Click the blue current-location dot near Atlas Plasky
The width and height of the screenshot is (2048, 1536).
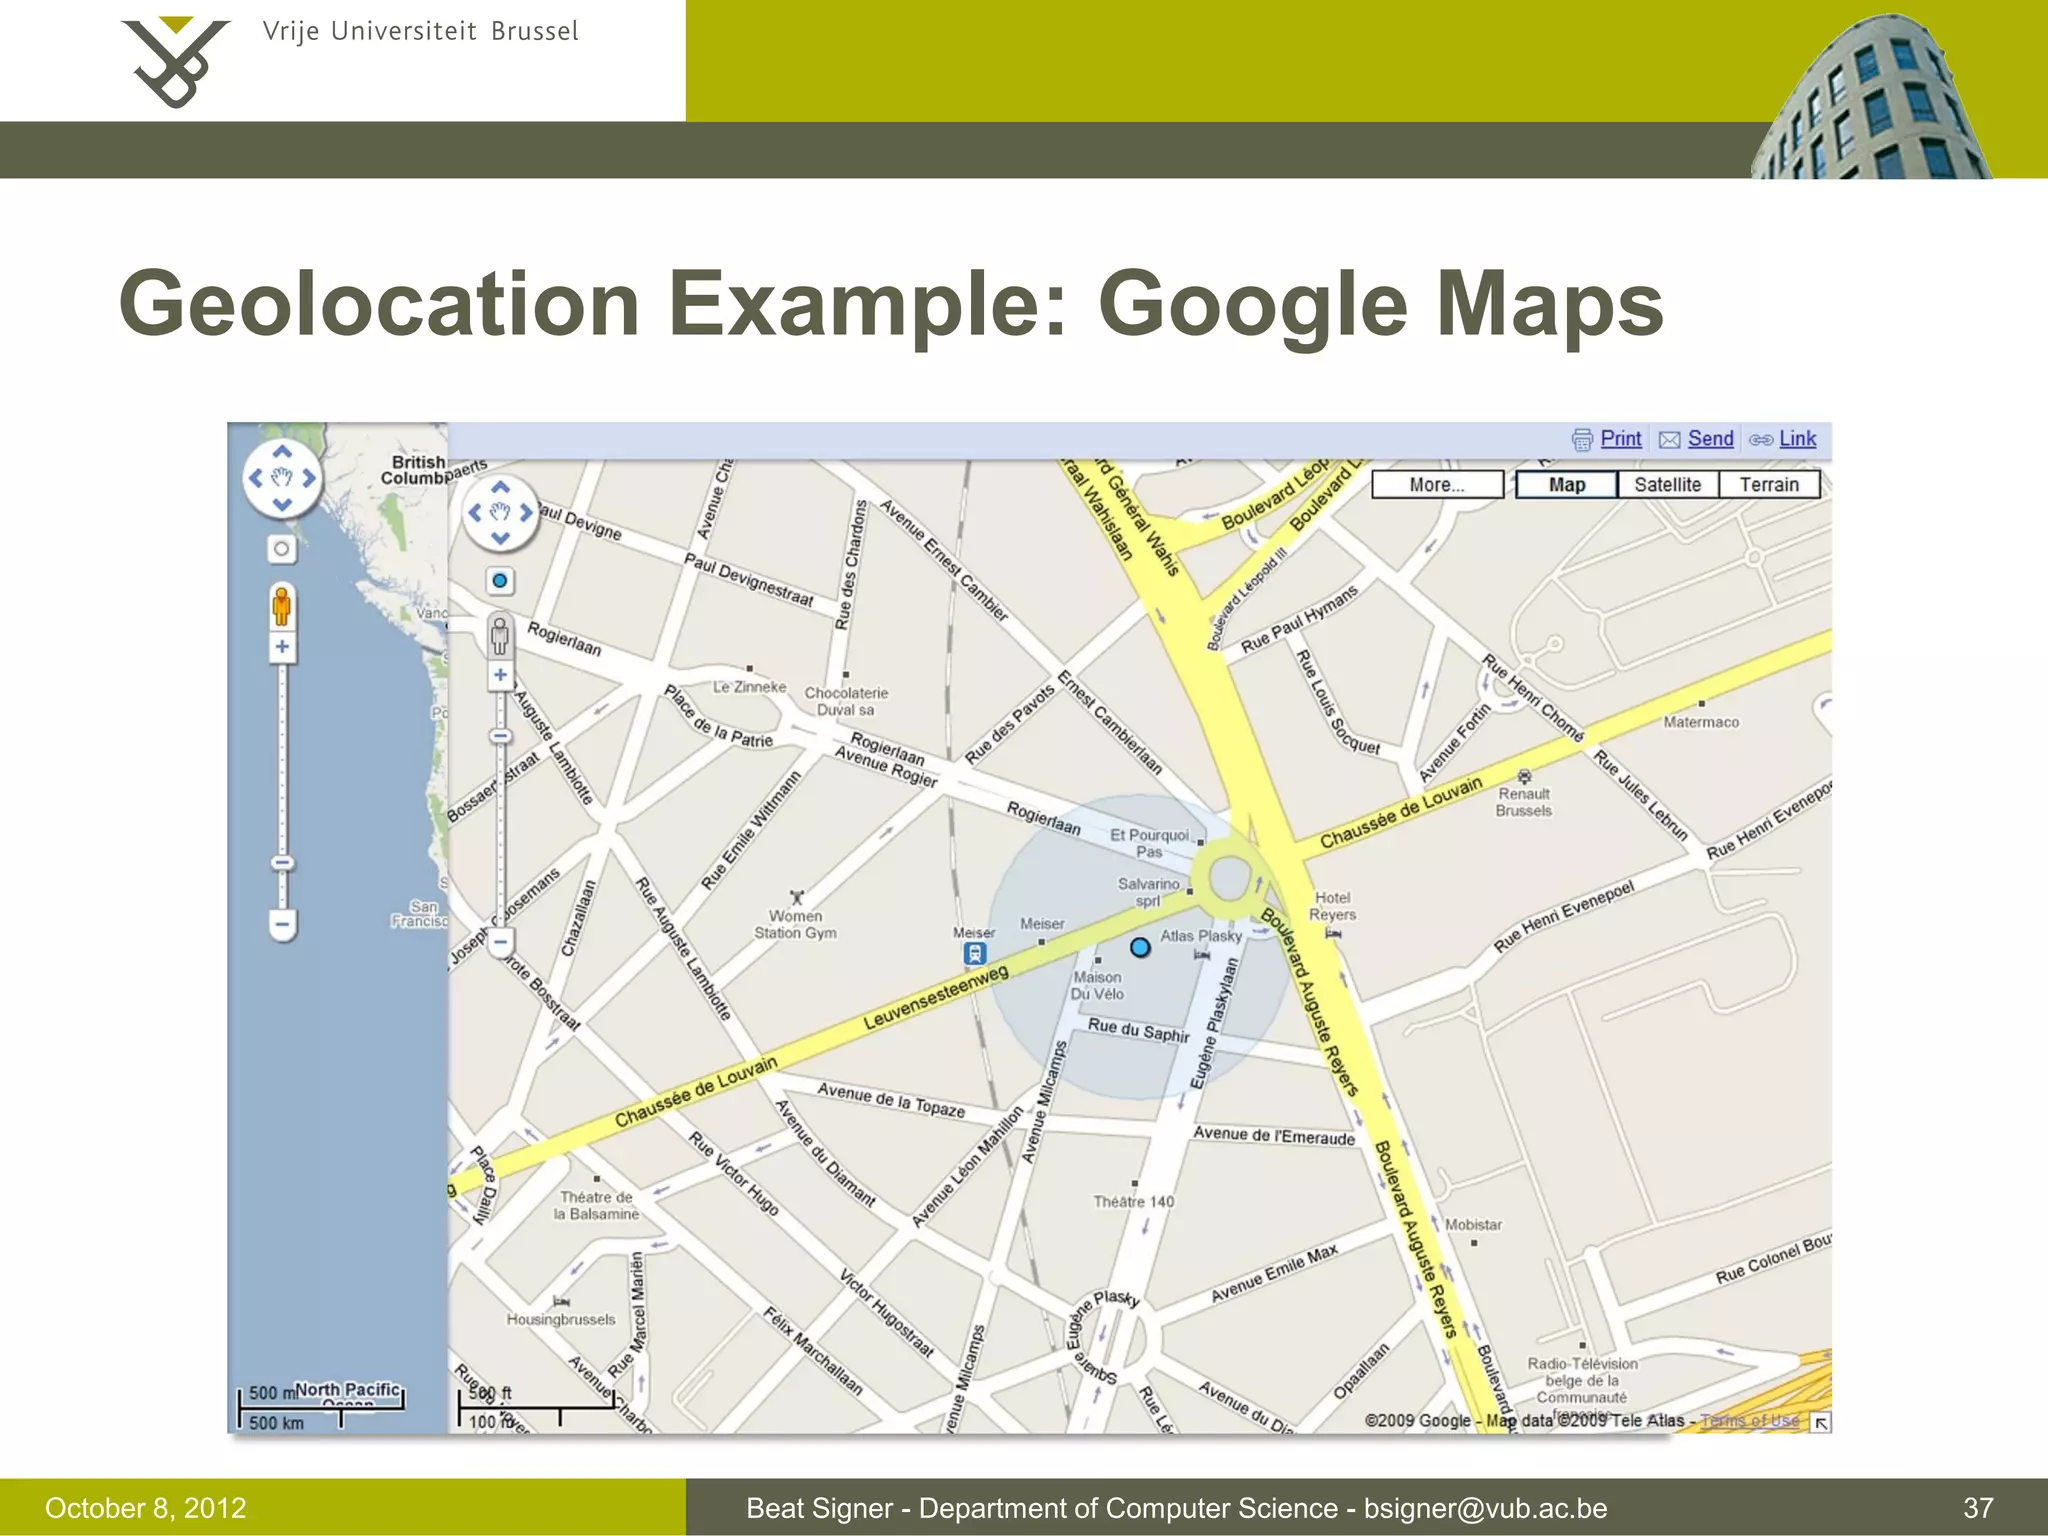click(x=1140, y=947)
